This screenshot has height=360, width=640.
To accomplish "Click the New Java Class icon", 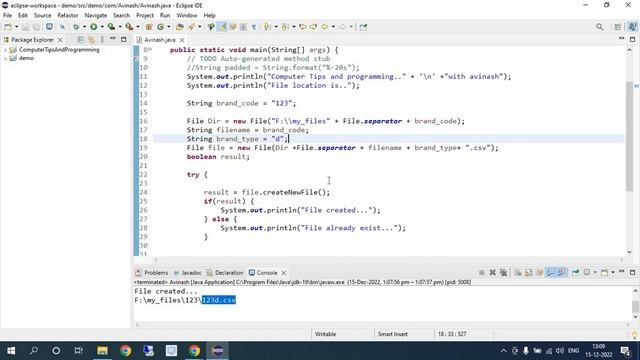I will point(160,27).
